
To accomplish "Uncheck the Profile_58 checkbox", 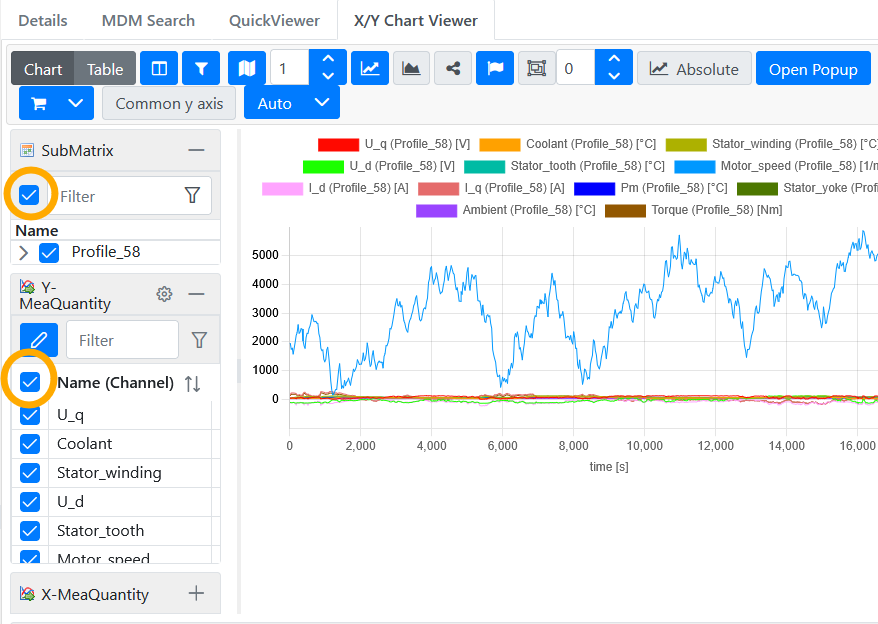I will pos(49,252).
